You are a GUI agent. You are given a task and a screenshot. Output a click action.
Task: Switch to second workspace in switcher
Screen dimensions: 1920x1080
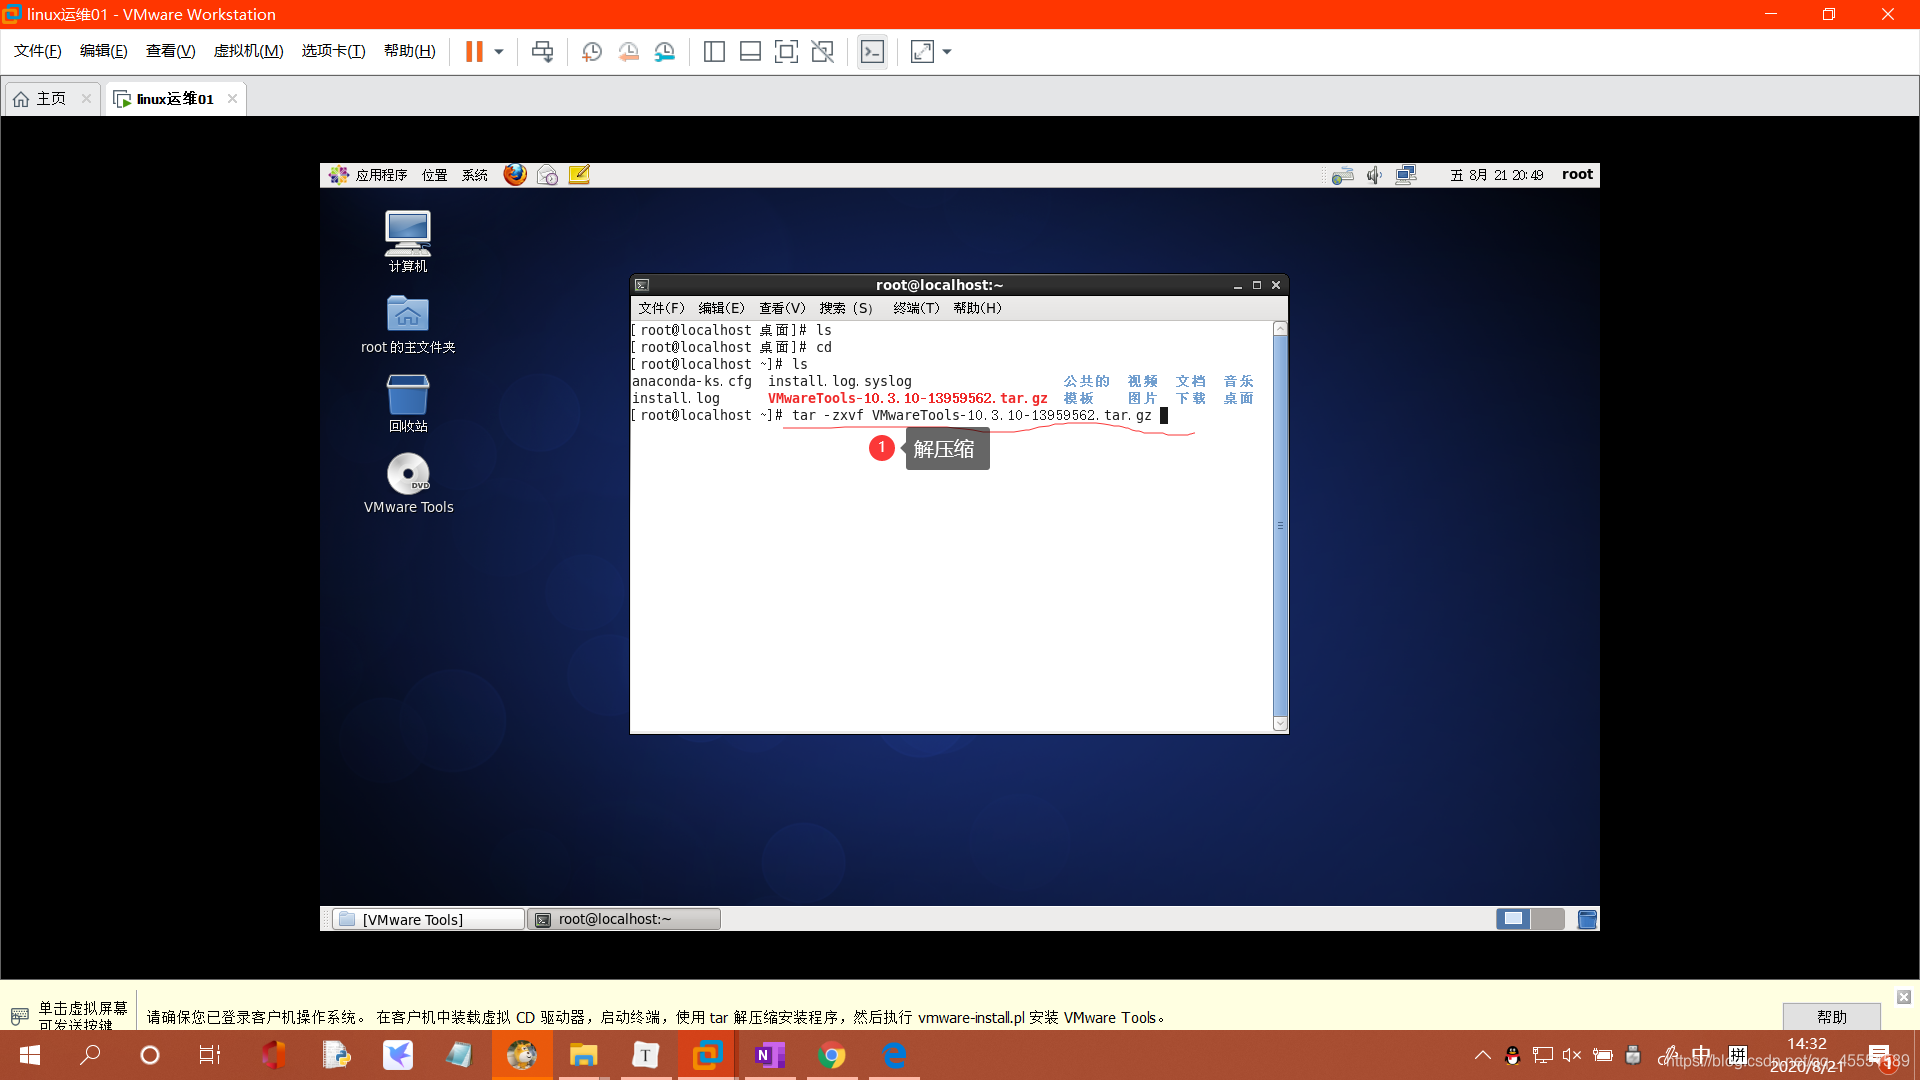[x=1547, y=919]
